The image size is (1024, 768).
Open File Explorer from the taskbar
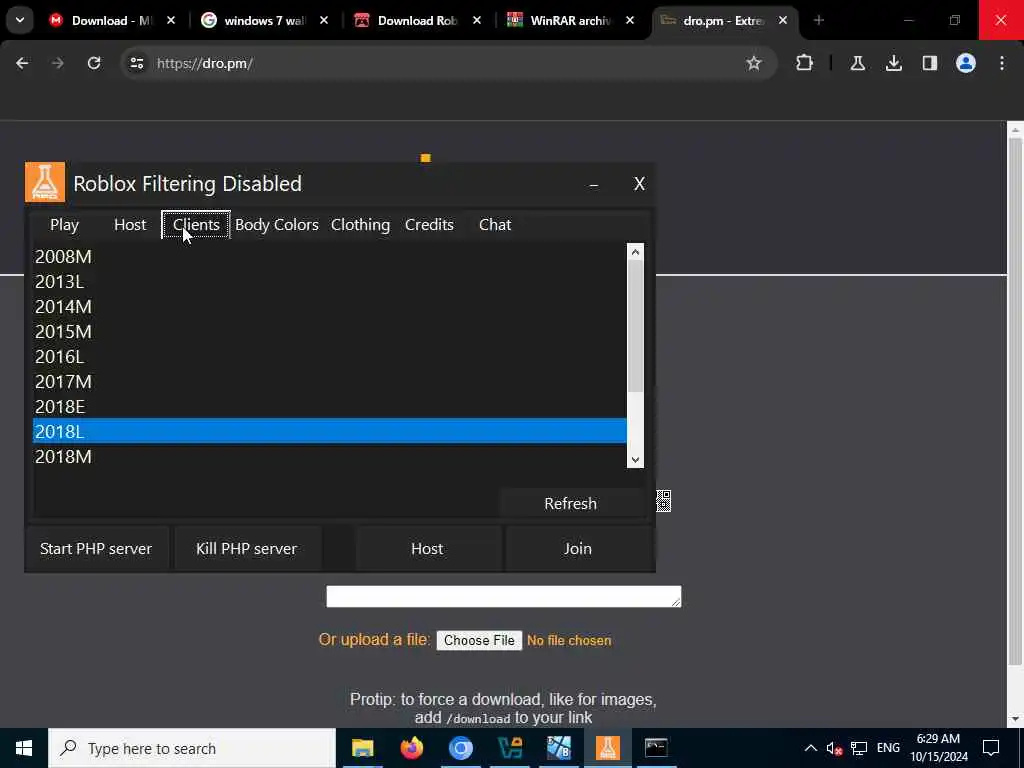[362, 748]
